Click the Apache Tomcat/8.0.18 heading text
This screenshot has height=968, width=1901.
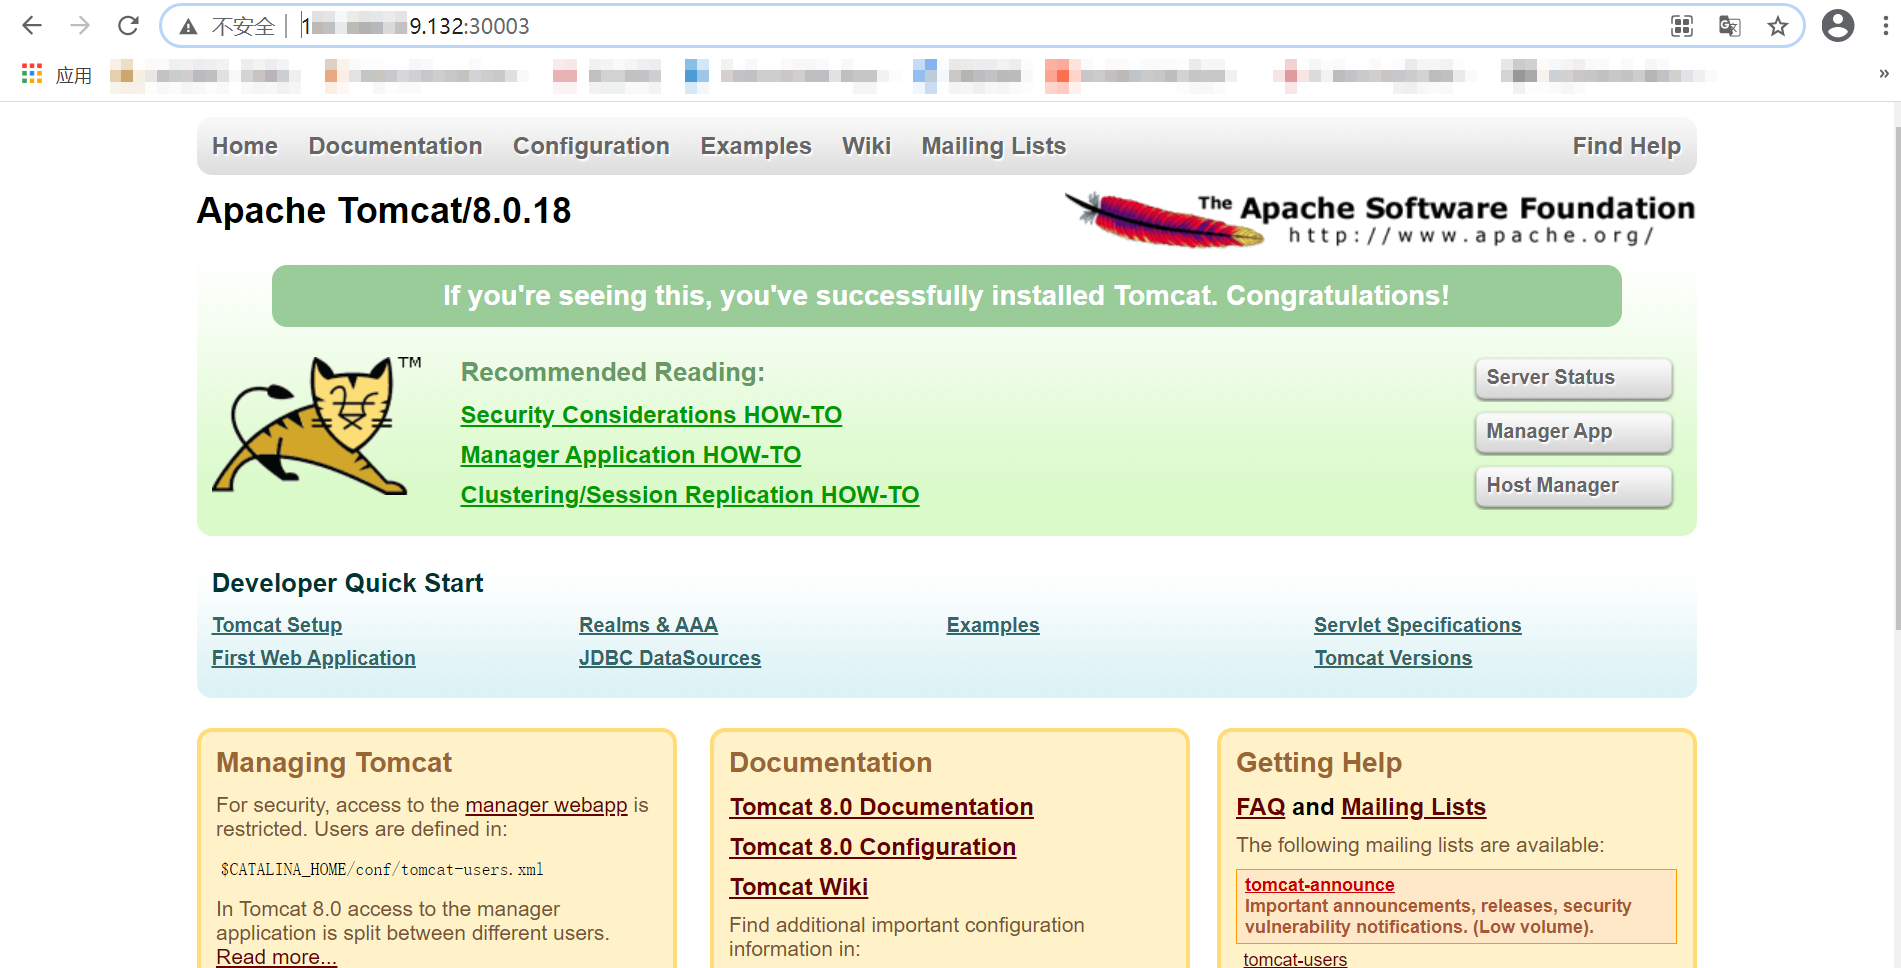pos(384,211)
